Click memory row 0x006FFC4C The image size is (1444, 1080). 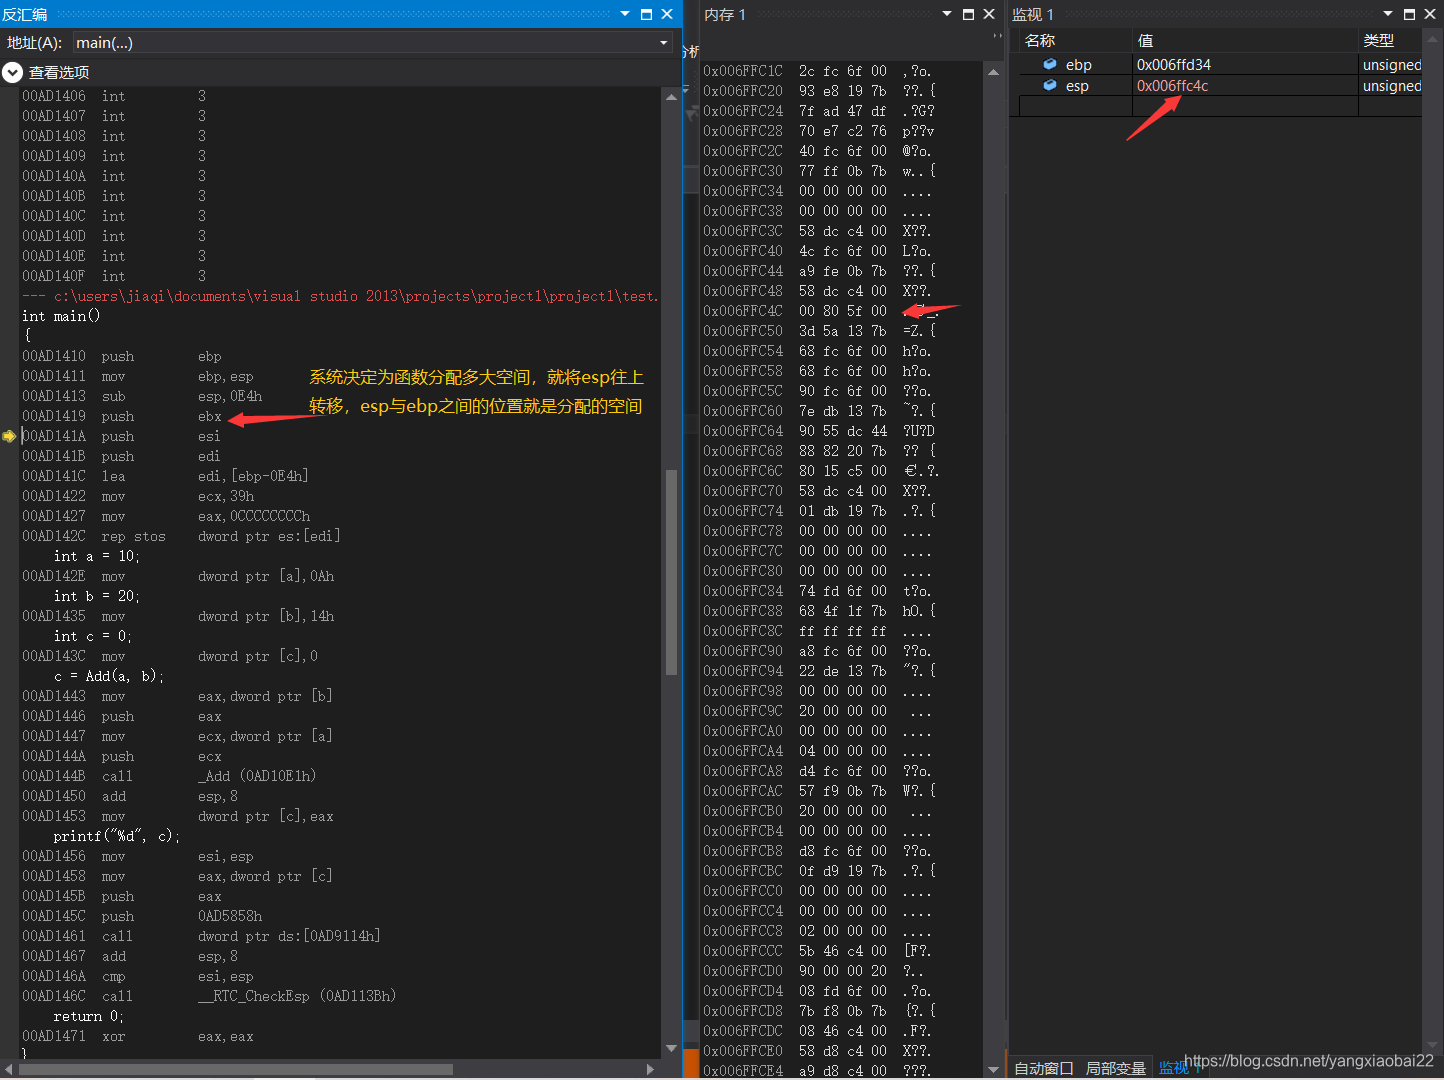820,311
